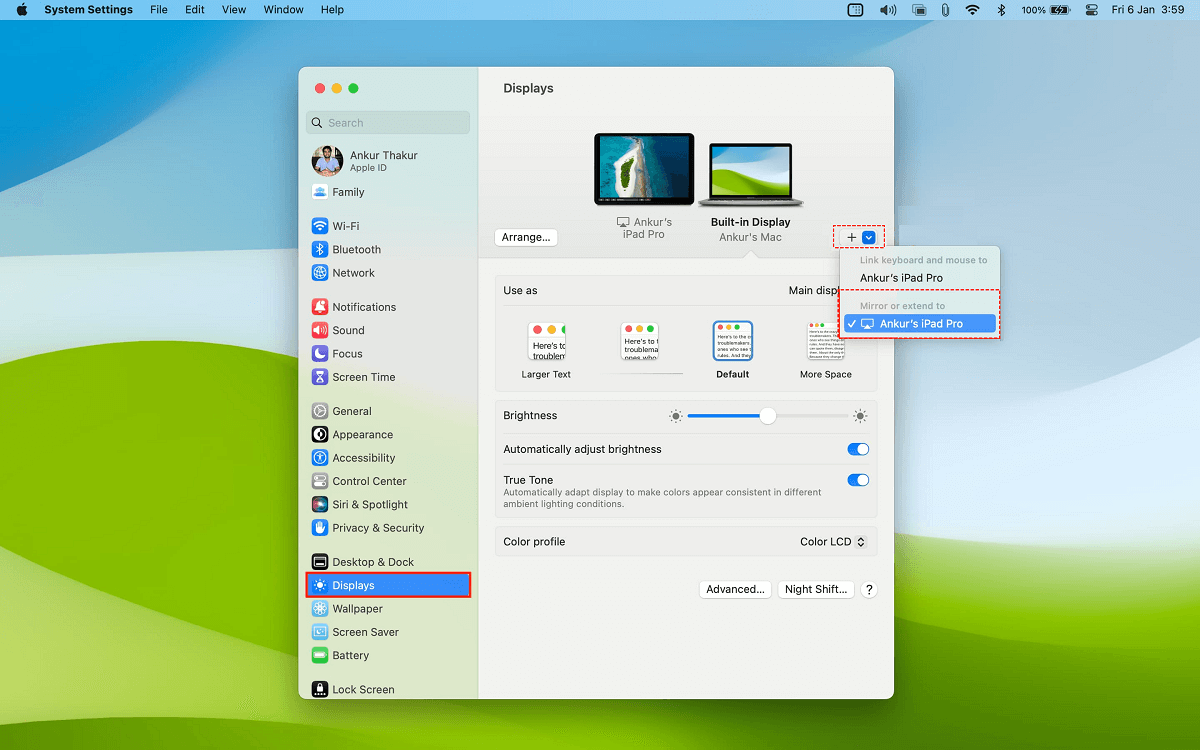Click the Screen Time hourglass icon
The image size is (1200, 750).
(x=320, y=377)
